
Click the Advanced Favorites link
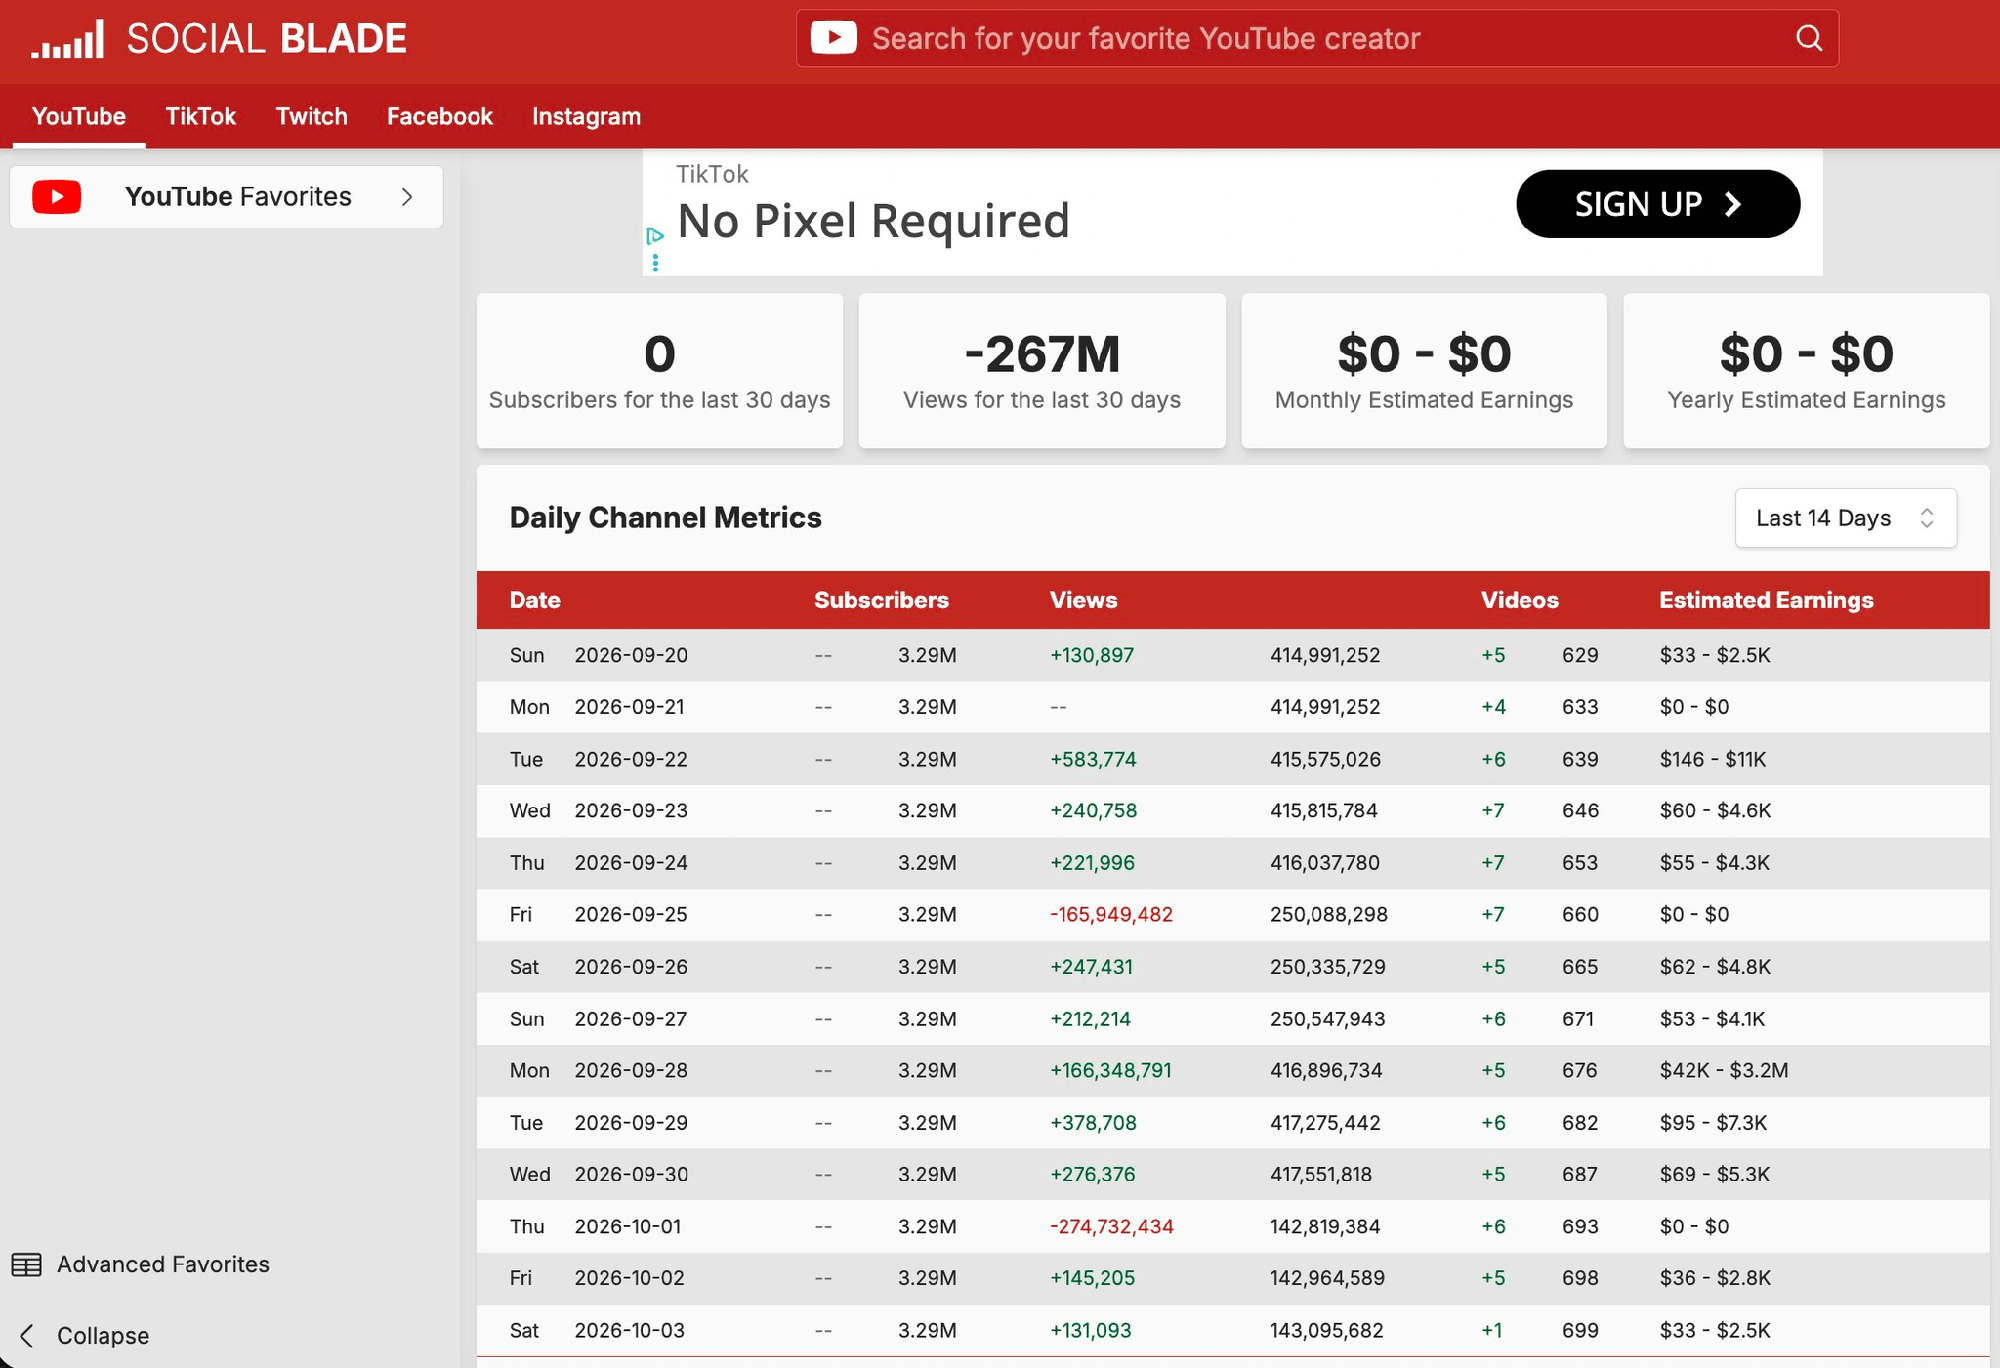tap(163, 1265)
